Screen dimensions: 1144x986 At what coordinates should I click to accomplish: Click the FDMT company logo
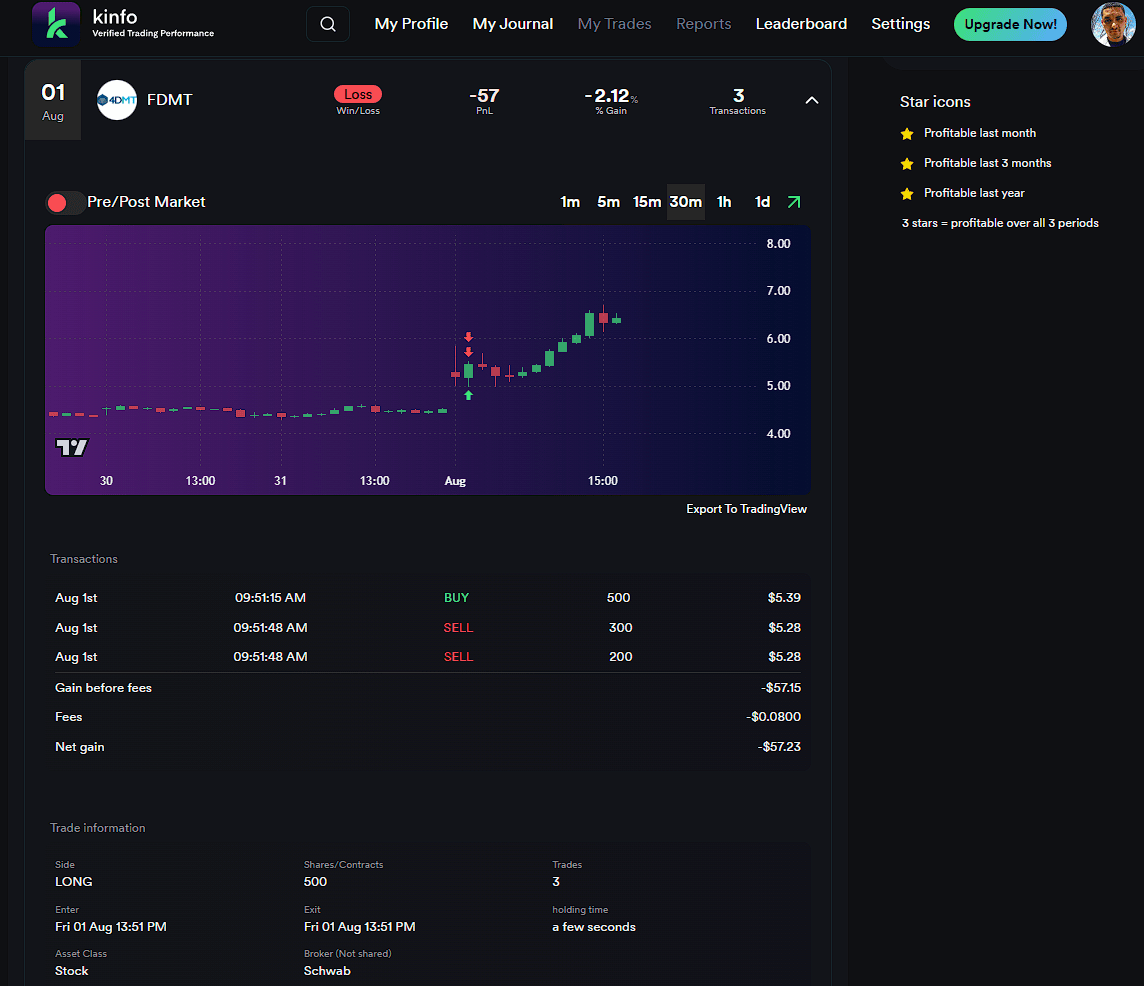[117, 100]
